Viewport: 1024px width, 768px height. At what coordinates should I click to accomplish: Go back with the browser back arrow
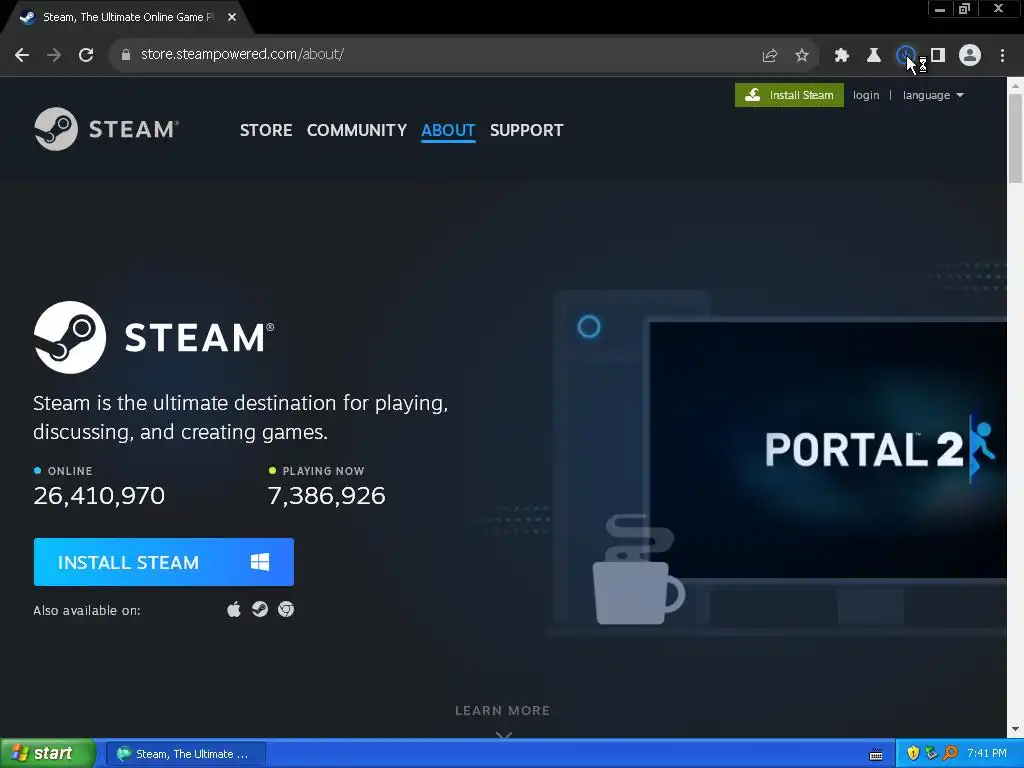tap(22, 55)
